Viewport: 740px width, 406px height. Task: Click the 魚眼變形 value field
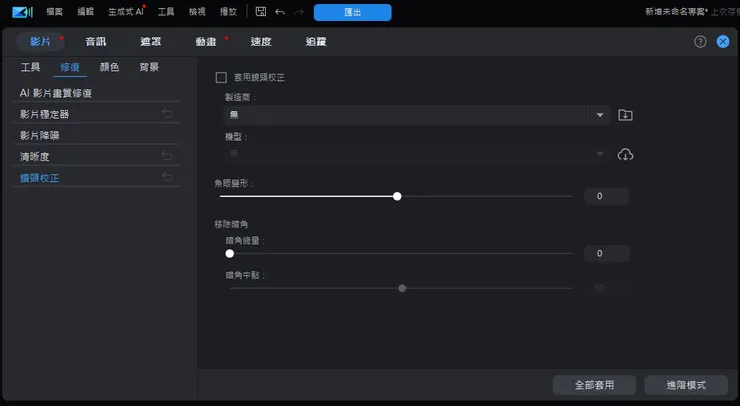606,196
